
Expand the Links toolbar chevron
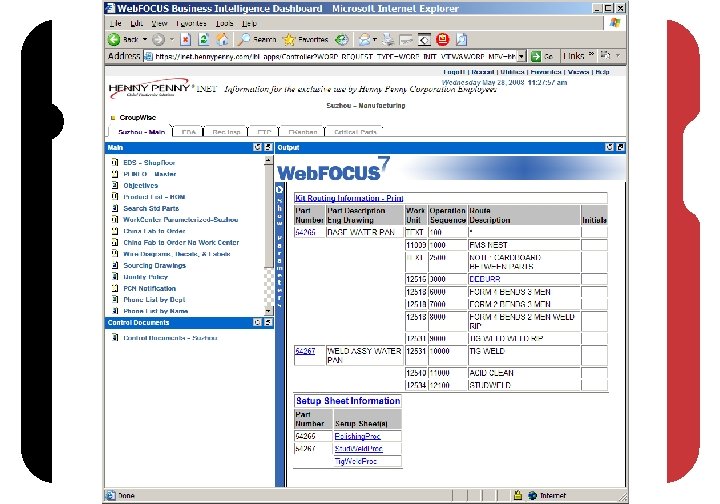(591, 55)
